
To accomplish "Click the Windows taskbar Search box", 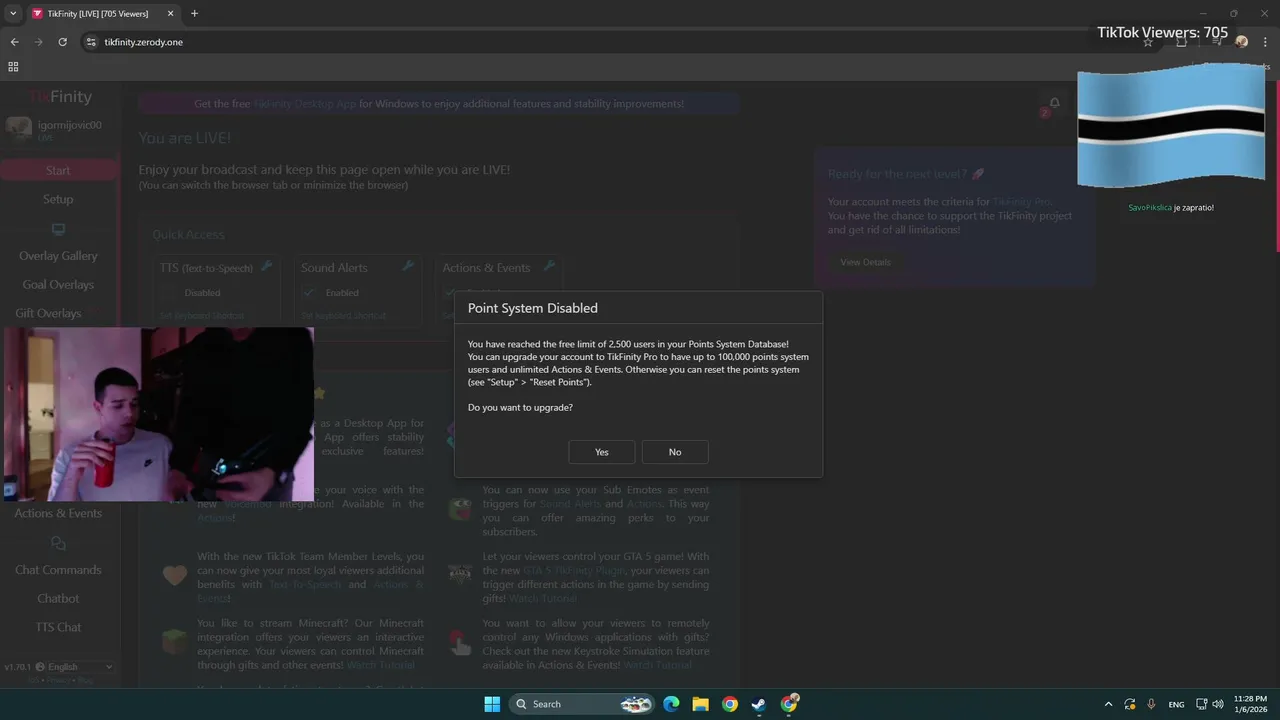I will pyautogui.click(x=583, y=704).
